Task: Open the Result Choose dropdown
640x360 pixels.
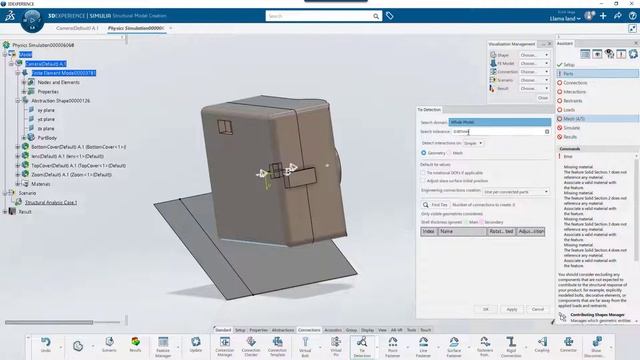Action: pyautogui.click(x=534, y=88)
